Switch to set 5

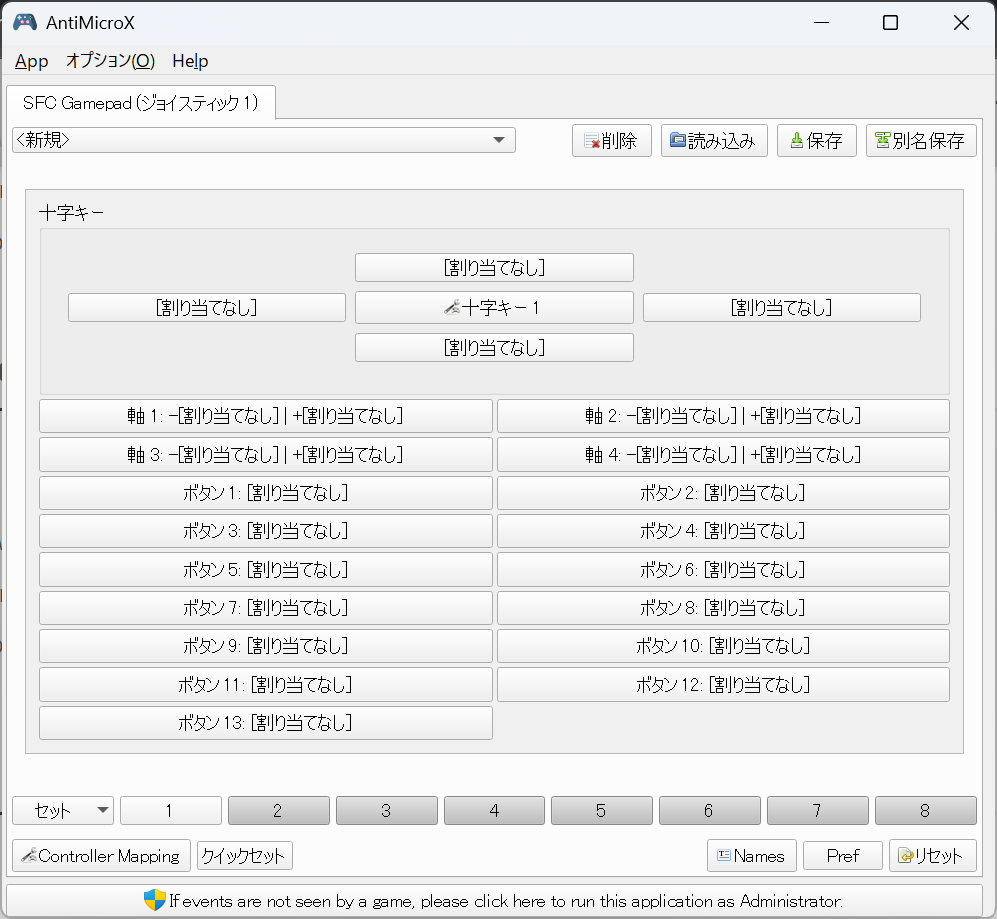click(x=601, y=811)
